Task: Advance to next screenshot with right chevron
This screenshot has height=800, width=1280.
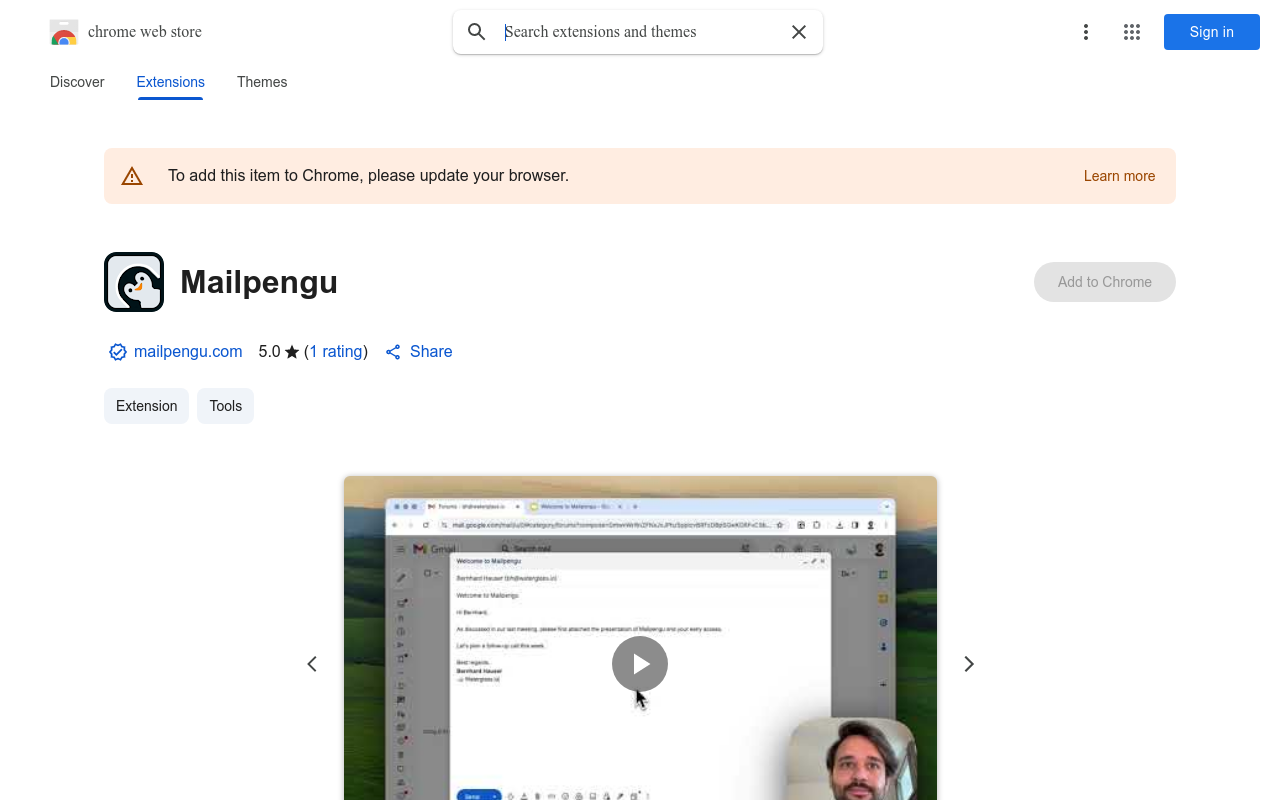Action: click(968, 664)
